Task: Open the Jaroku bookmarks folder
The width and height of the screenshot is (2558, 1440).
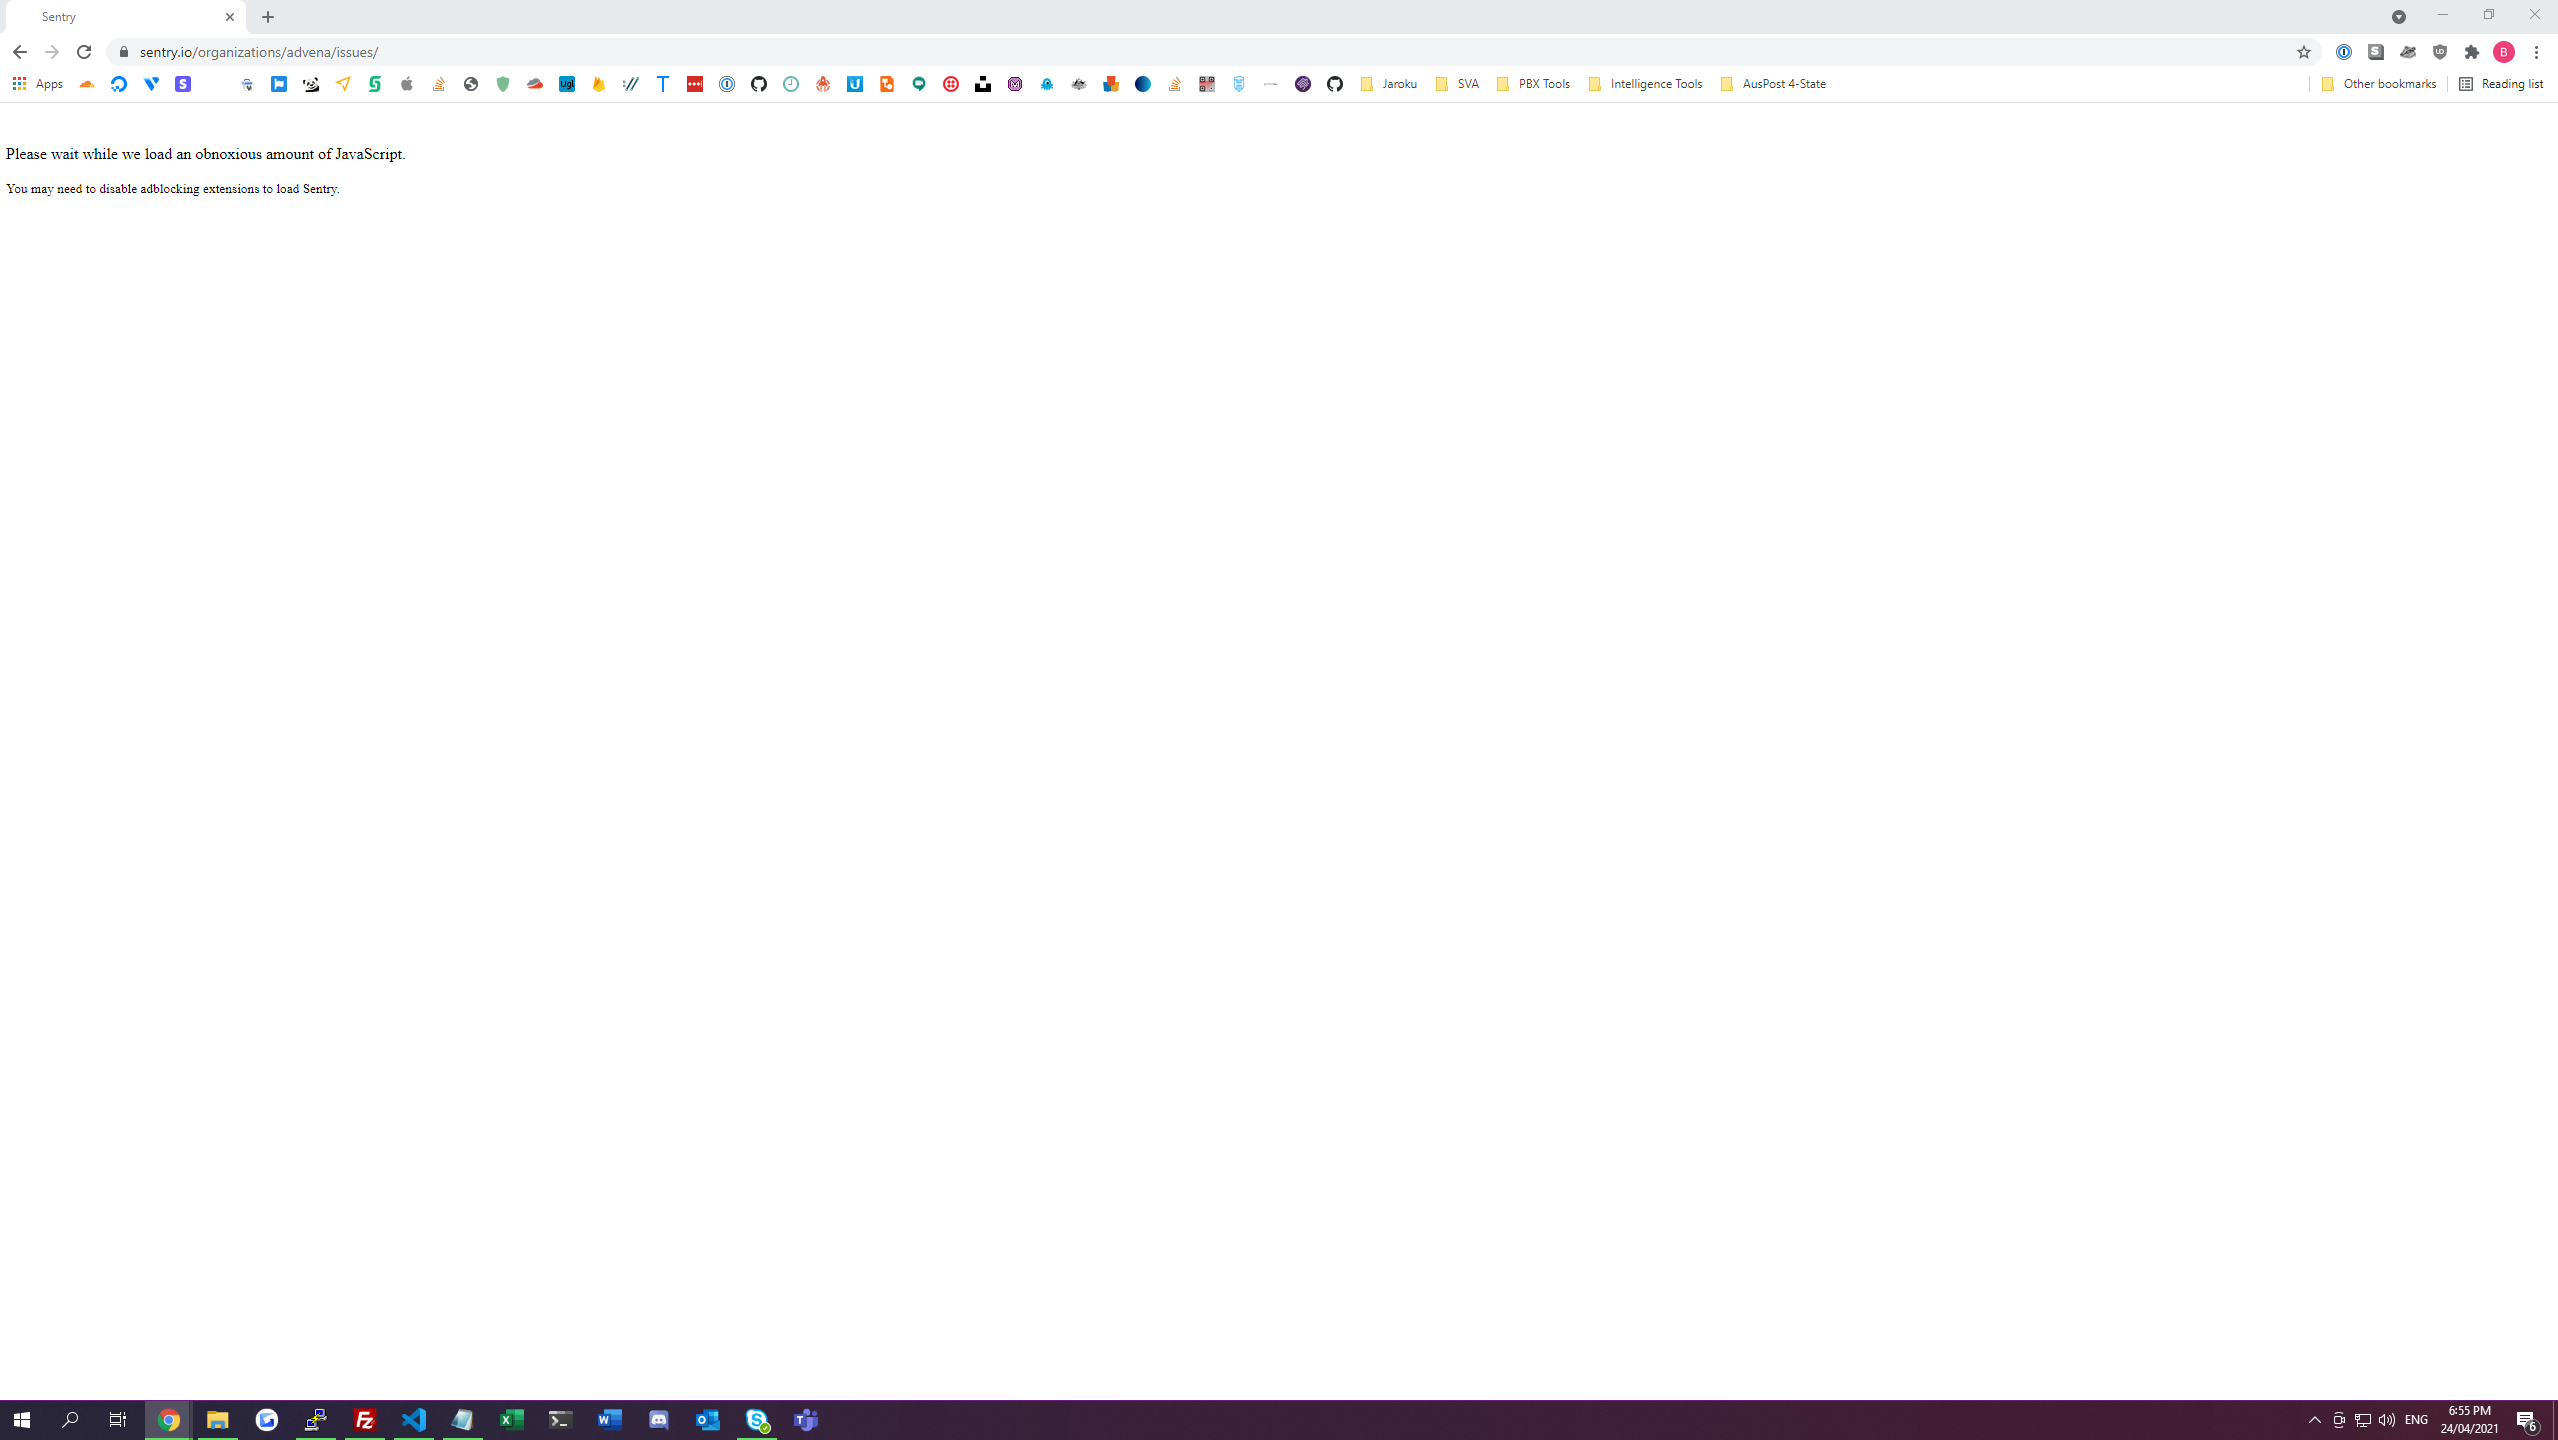Action: 1389,84
